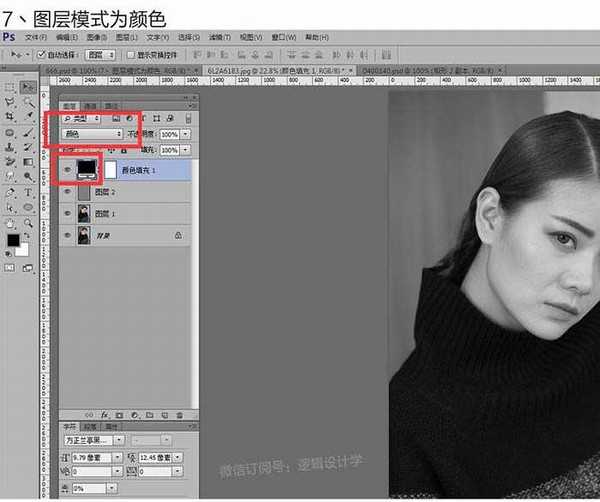The image size is (600, 502).
Task: Open the layer blend mode dropdown (颜色)
Action: [92, 133]
